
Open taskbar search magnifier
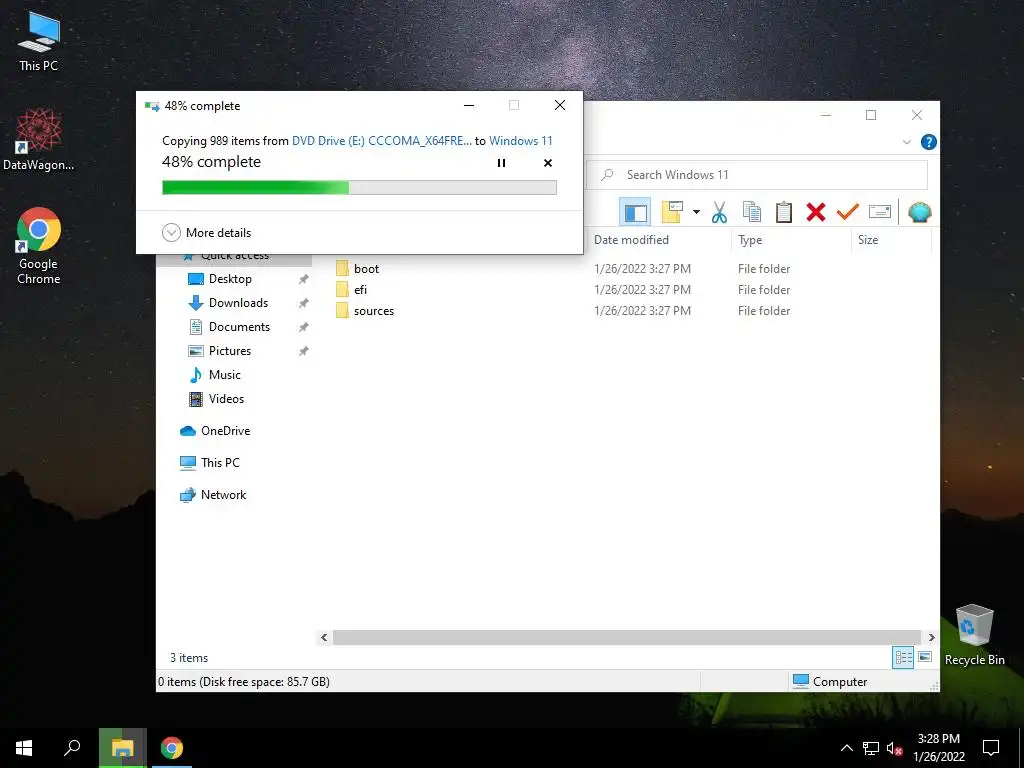(72, 748)
